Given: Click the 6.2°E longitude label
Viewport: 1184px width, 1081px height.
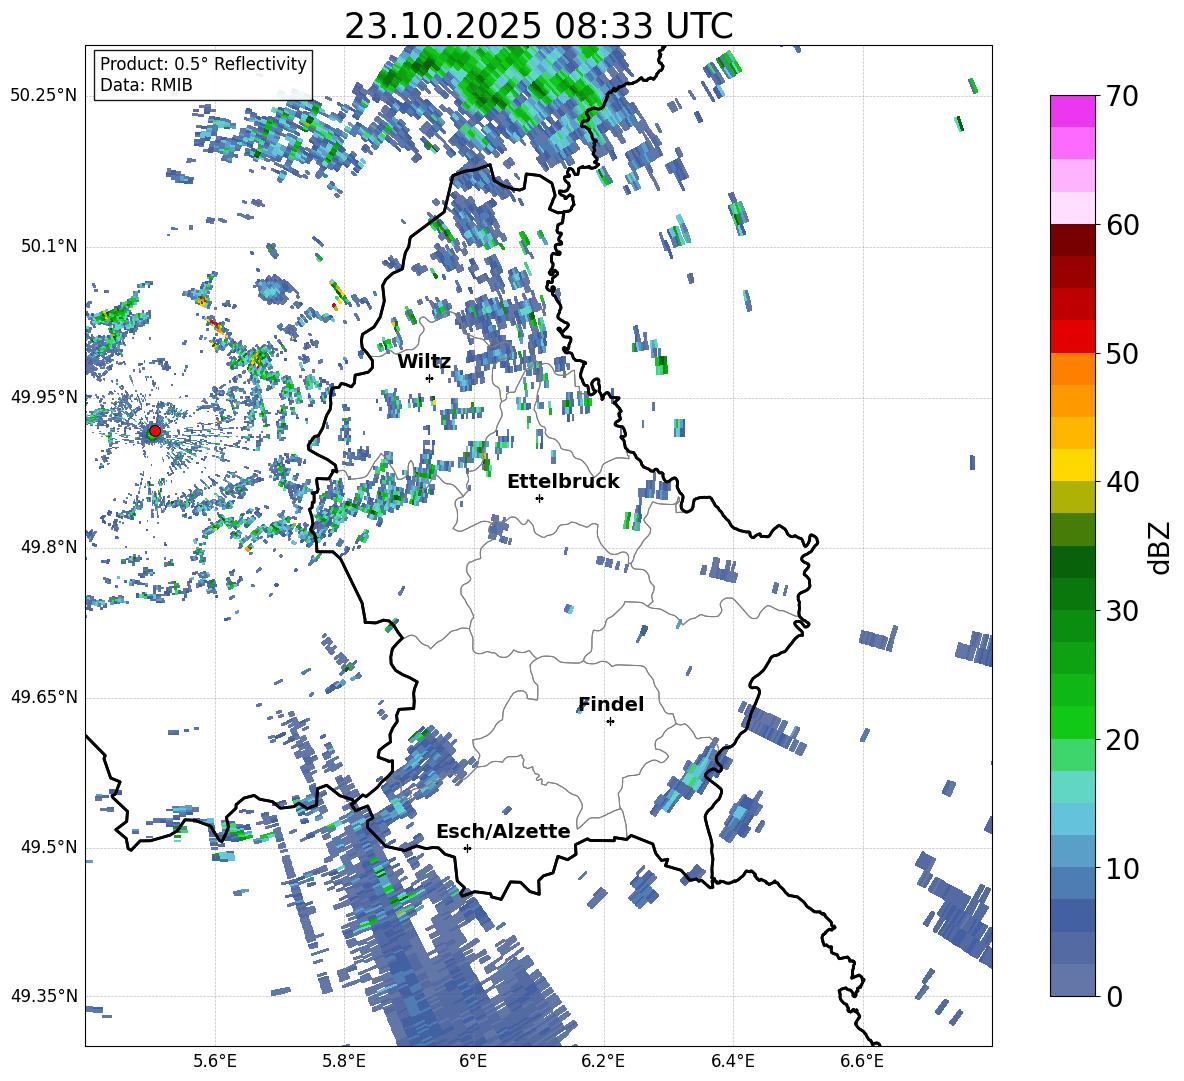Looking at the screenshot, I should coord(603,1061).
